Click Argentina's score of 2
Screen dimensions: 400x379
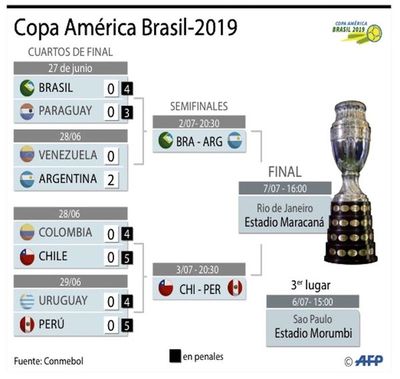point(111,180)
